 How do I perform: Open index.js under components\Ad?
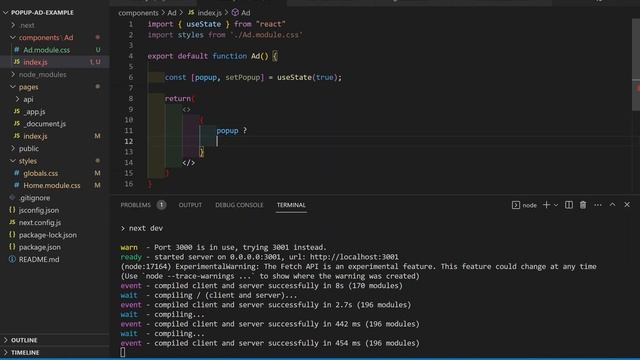pyautogui.click(x=35, y=62)
